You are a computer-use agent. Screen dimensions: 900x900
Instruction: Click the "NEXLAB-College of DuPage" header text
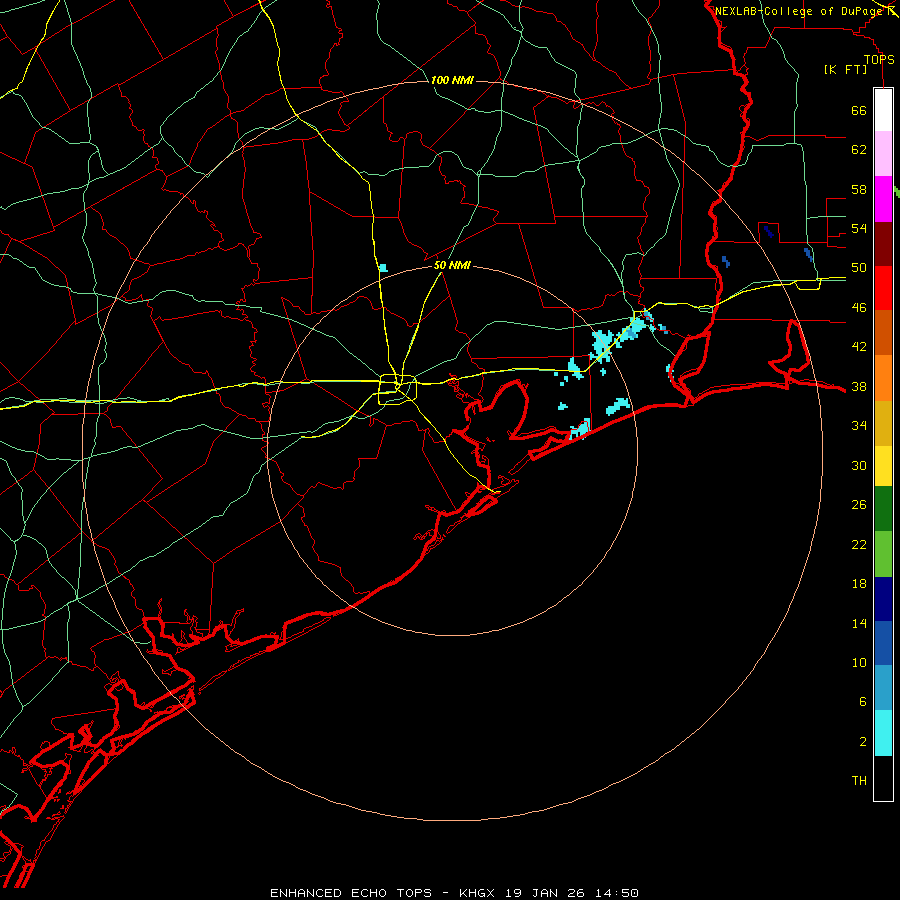tap(799, 11)
